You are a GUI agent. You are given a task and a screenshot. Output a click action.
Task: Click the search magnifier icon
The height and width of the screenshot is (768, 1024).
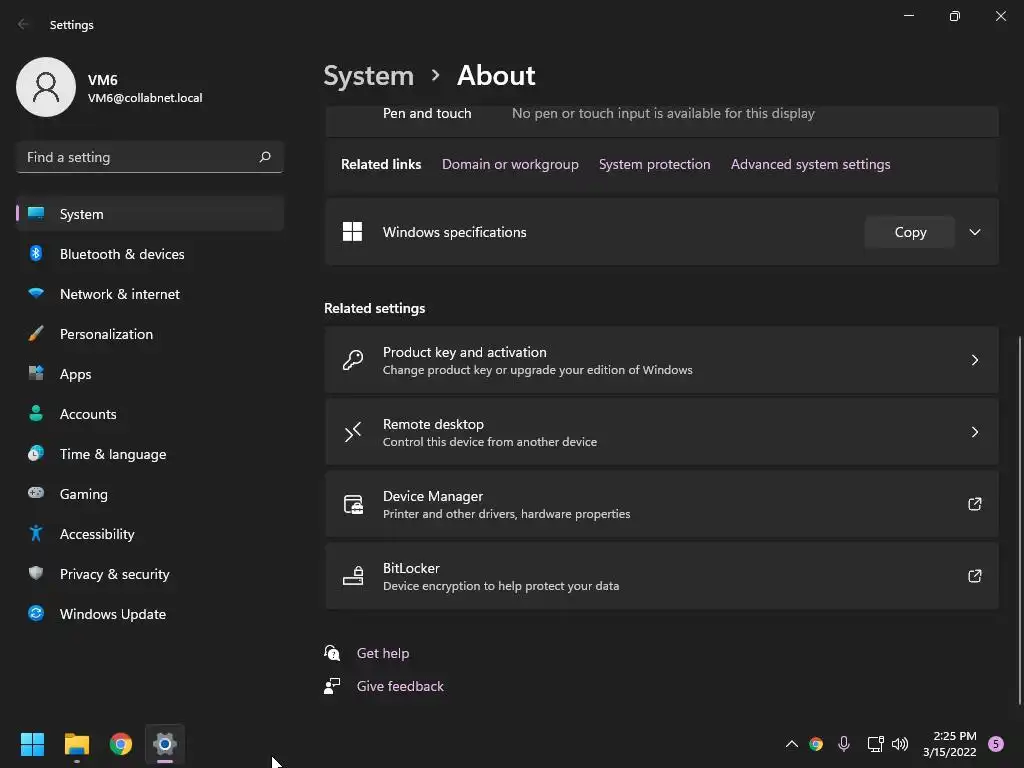tap(265, 157)
